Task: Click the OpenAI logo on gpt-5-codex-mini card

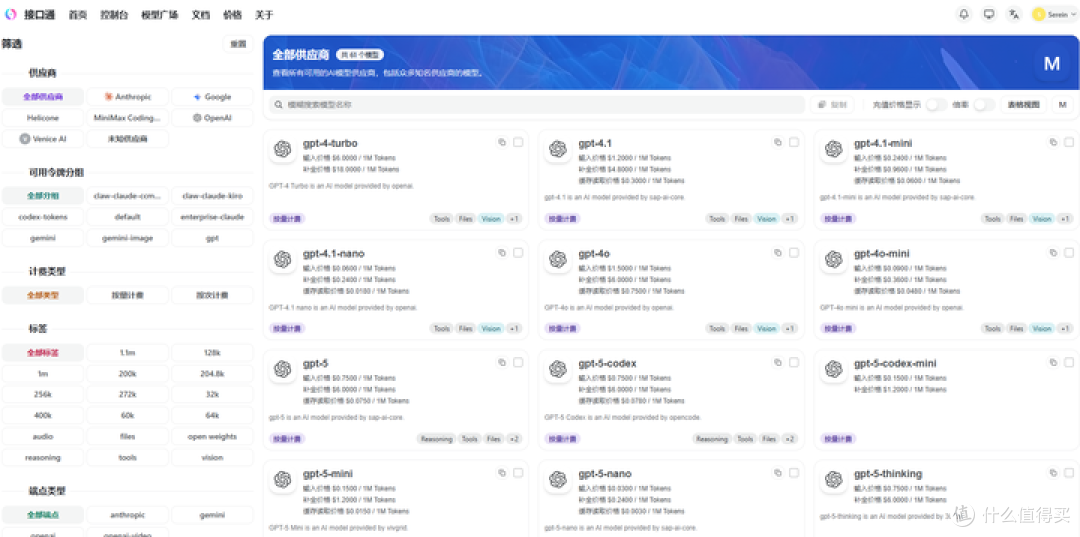Action: coord(833,370)
